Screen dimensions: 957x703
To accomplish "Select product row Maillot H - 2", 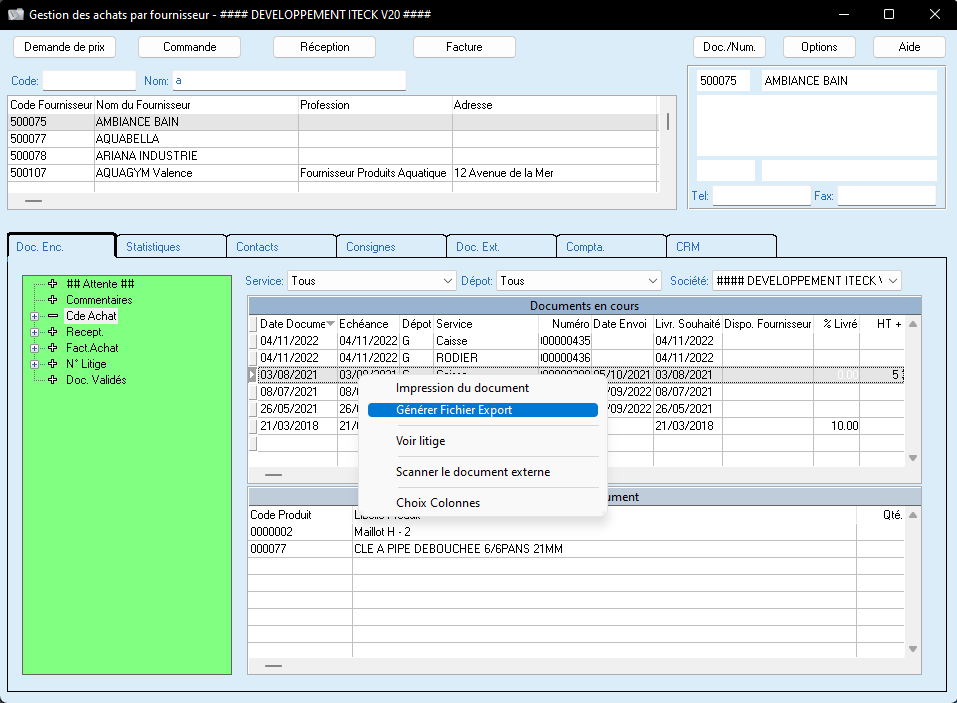I will pyautogui.click(x=576, y=532).
